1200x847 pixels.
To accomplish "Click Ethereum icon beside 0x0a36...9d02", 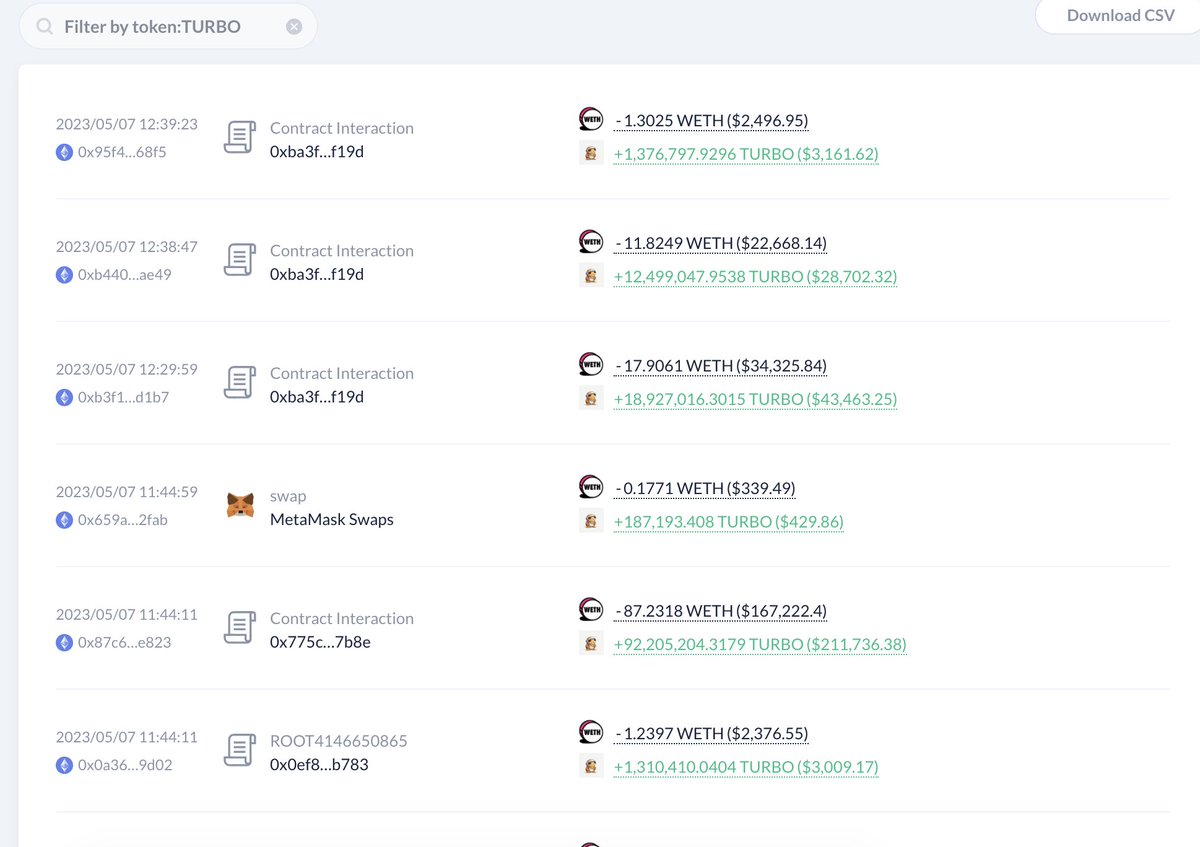I will tap(64, 765).
